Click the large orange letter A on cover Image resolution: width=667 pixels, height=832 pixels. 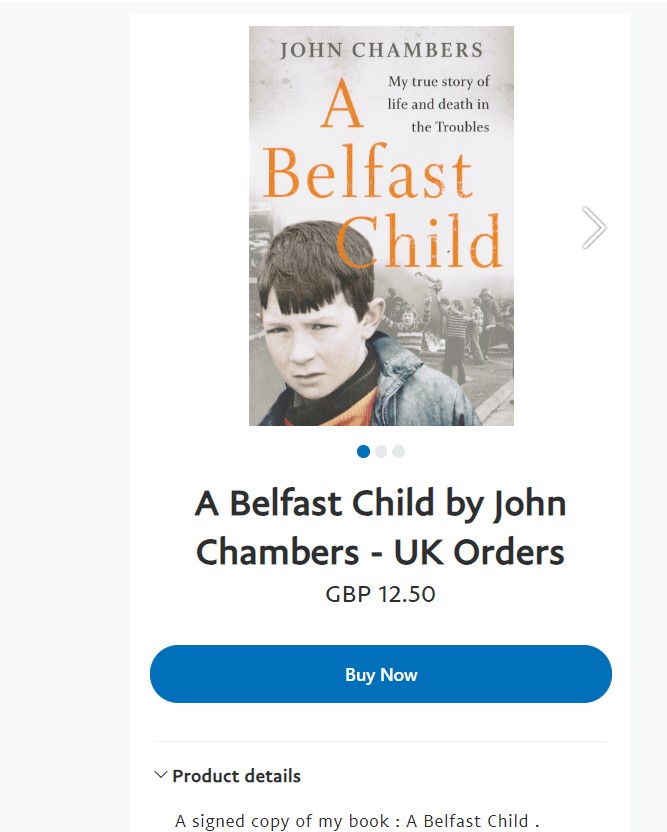340,108
